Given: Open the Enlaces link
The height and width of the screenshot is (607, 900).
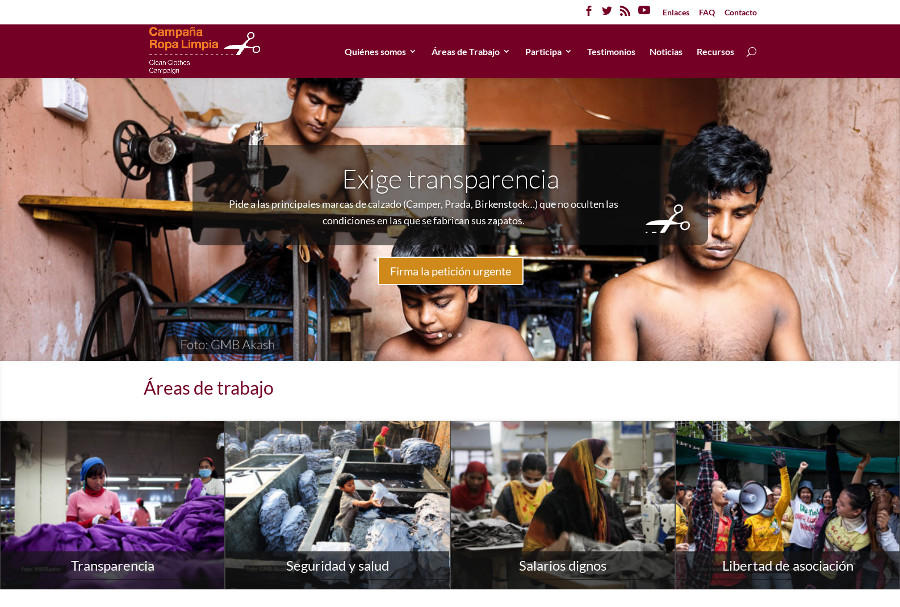Looking at the screenshot, I should click(x=676, y=12).
